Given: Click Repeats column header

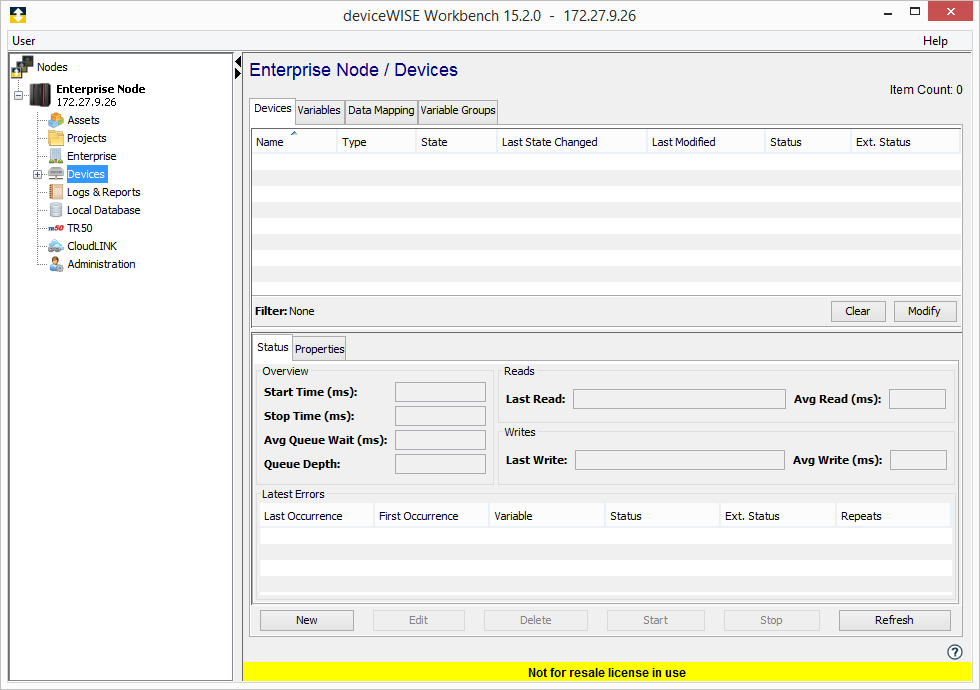Looking at the screenshot, I should [x=893, y=516].
